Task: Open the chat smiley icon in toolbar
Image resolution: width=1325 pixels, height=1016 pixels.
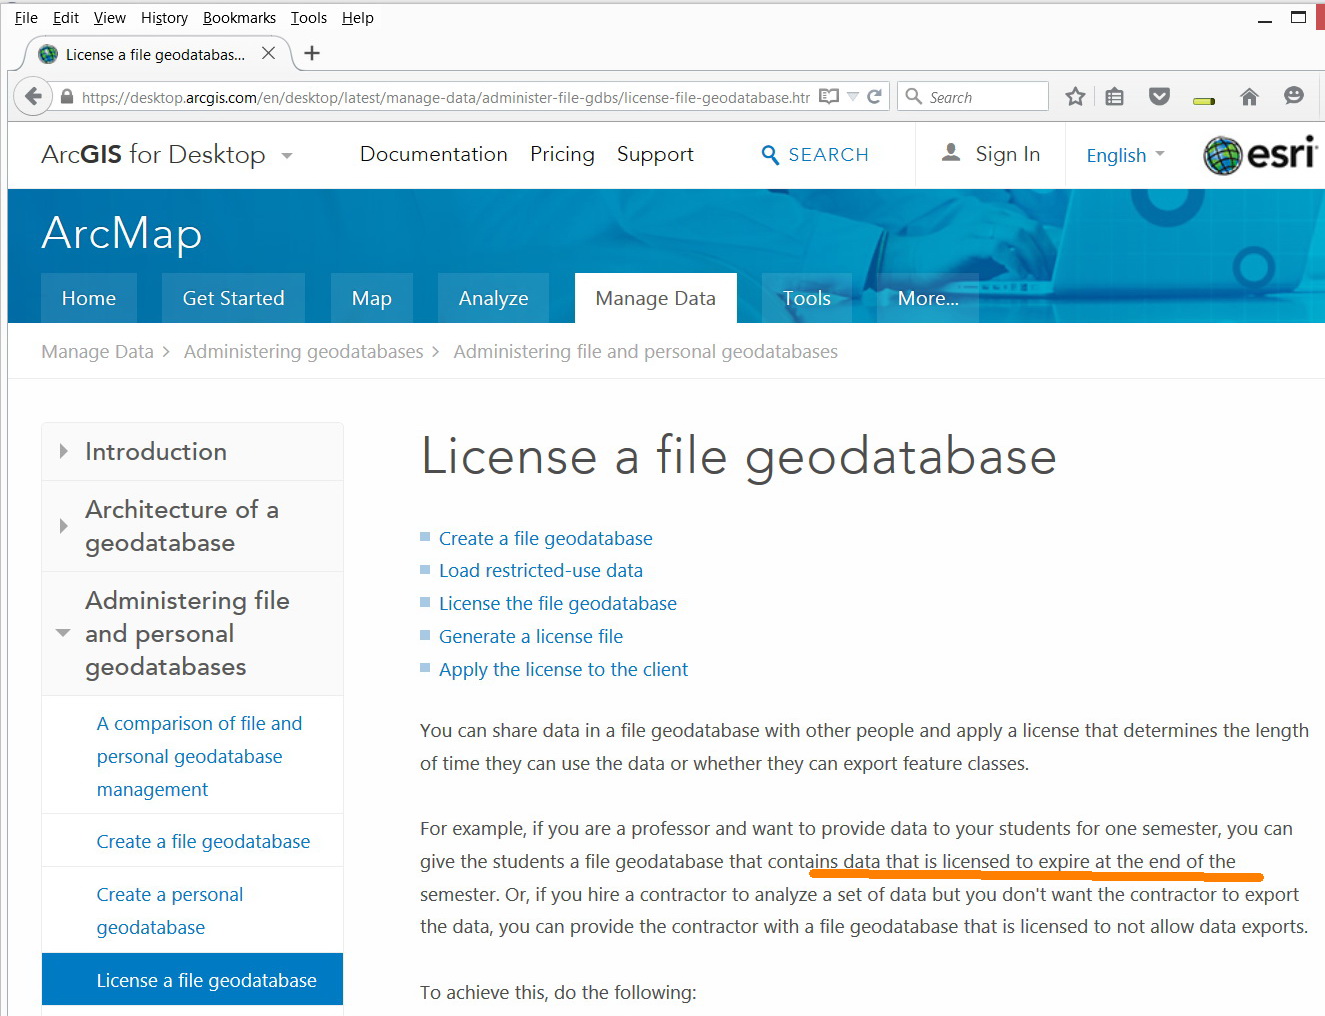Action: [x=1294, y=96]
